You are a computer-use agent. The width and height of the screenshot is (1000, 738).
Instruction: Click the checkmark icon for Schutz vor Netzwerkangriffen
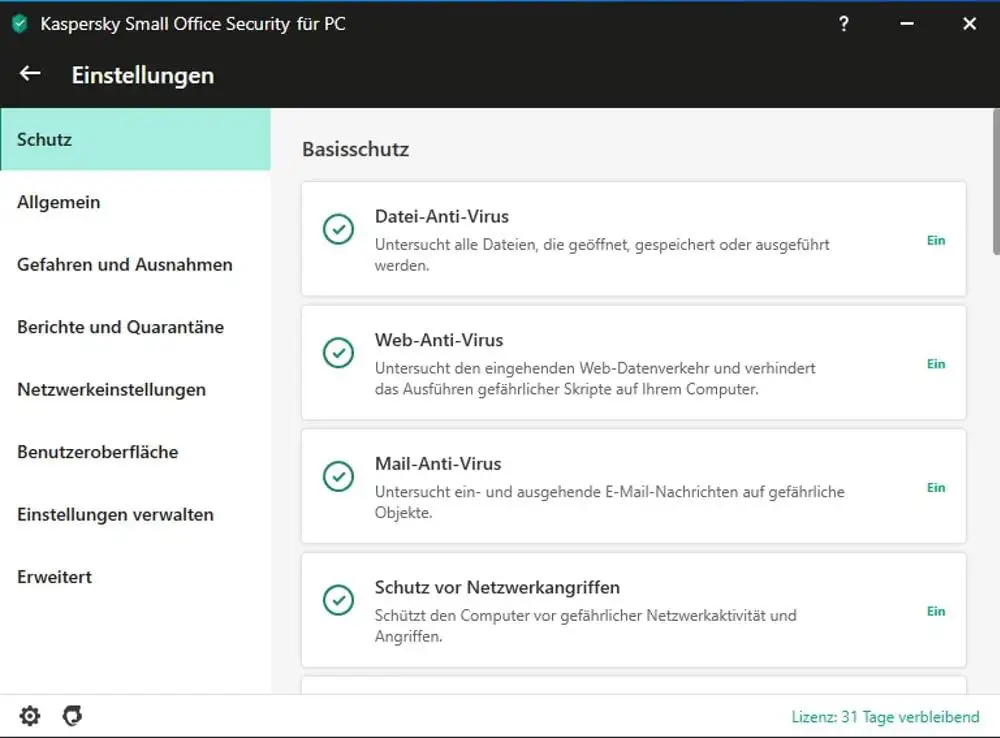(338, 600)
